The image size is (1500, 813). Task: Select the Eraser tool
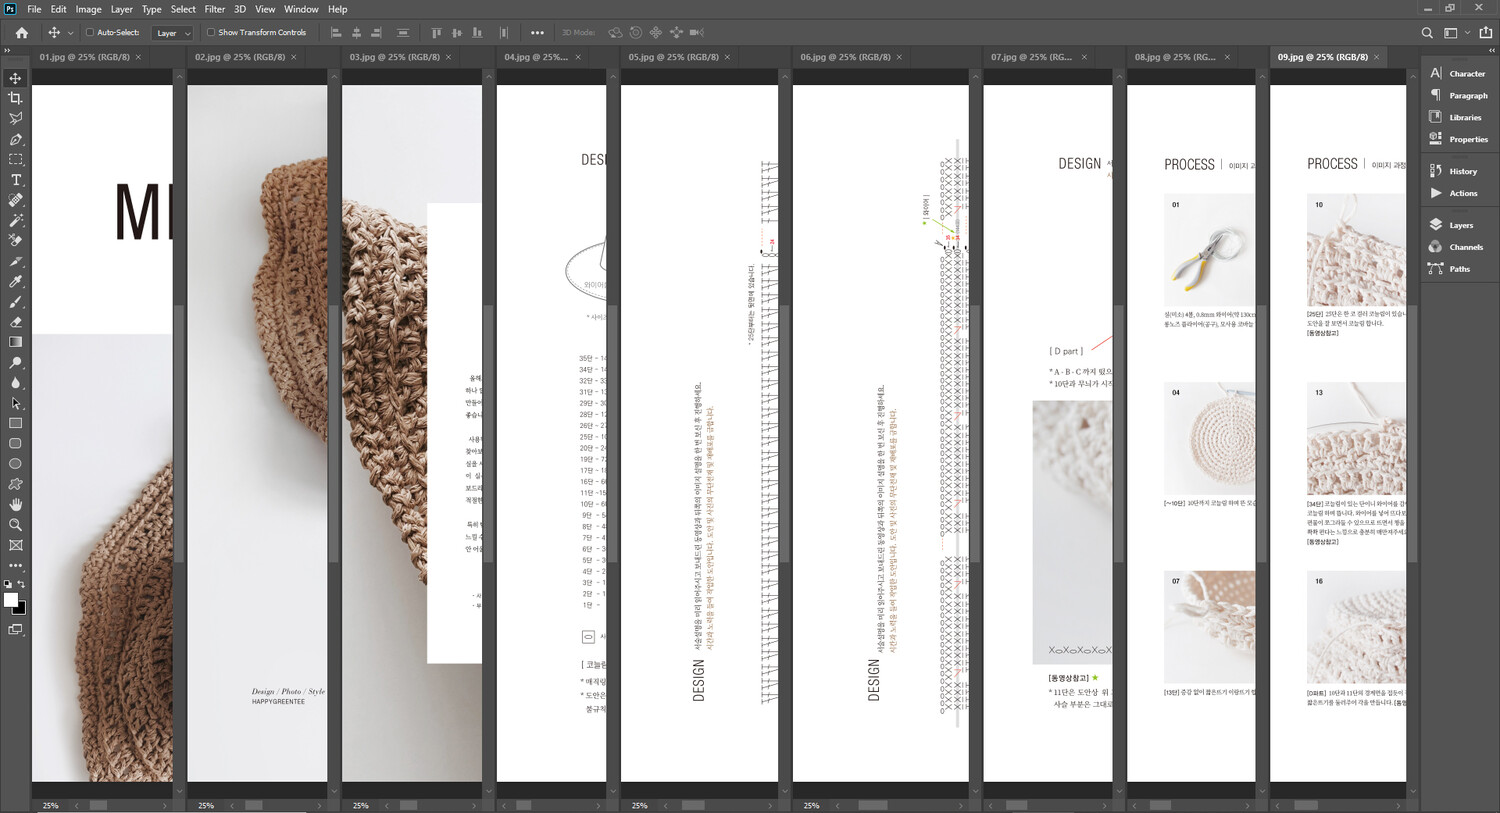(x=15, y=322)
